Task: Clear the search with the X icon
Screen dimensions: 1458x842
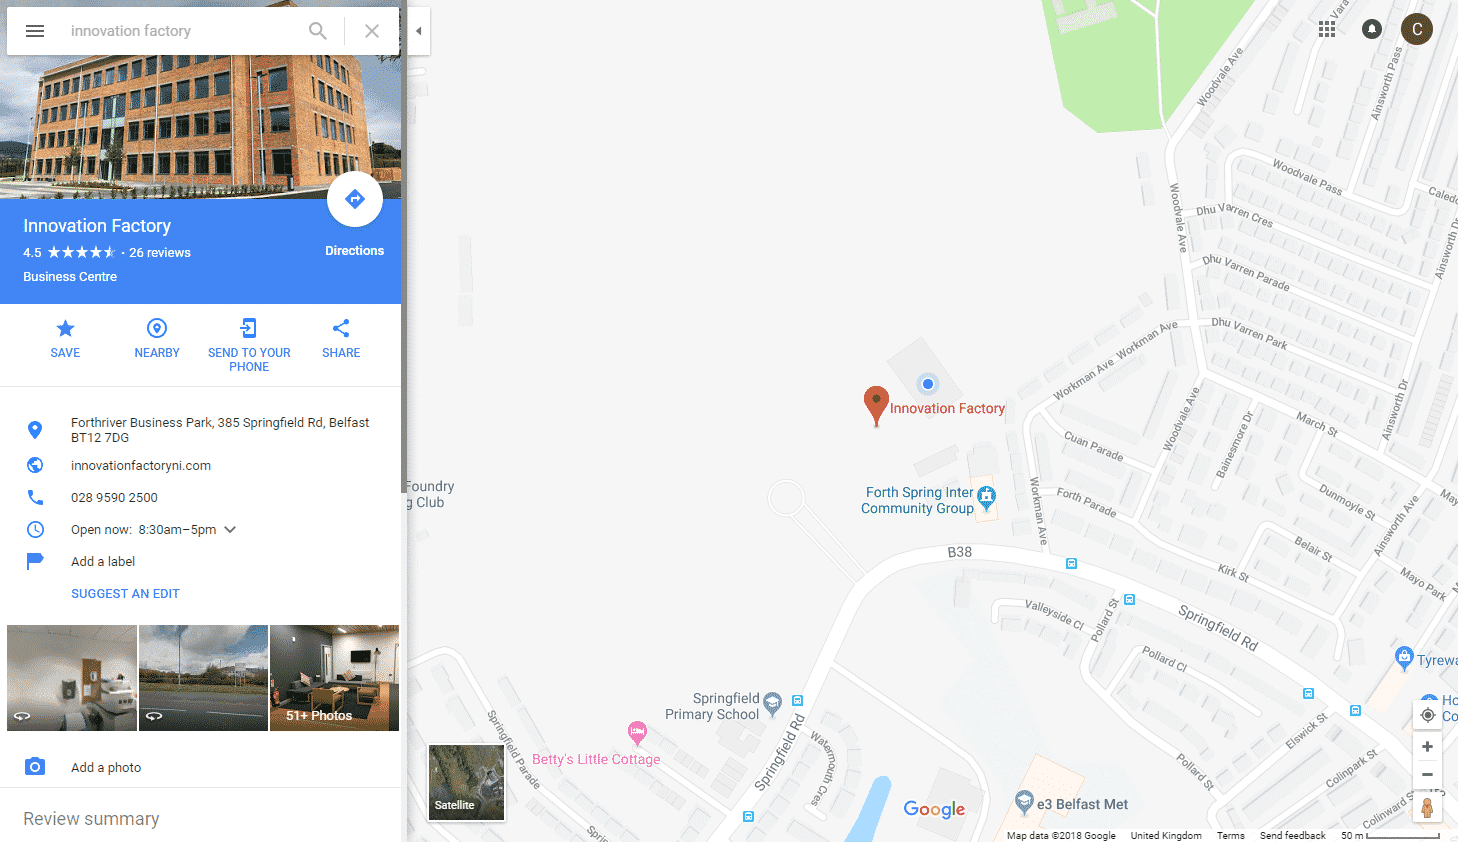Action: pos(372,31)
